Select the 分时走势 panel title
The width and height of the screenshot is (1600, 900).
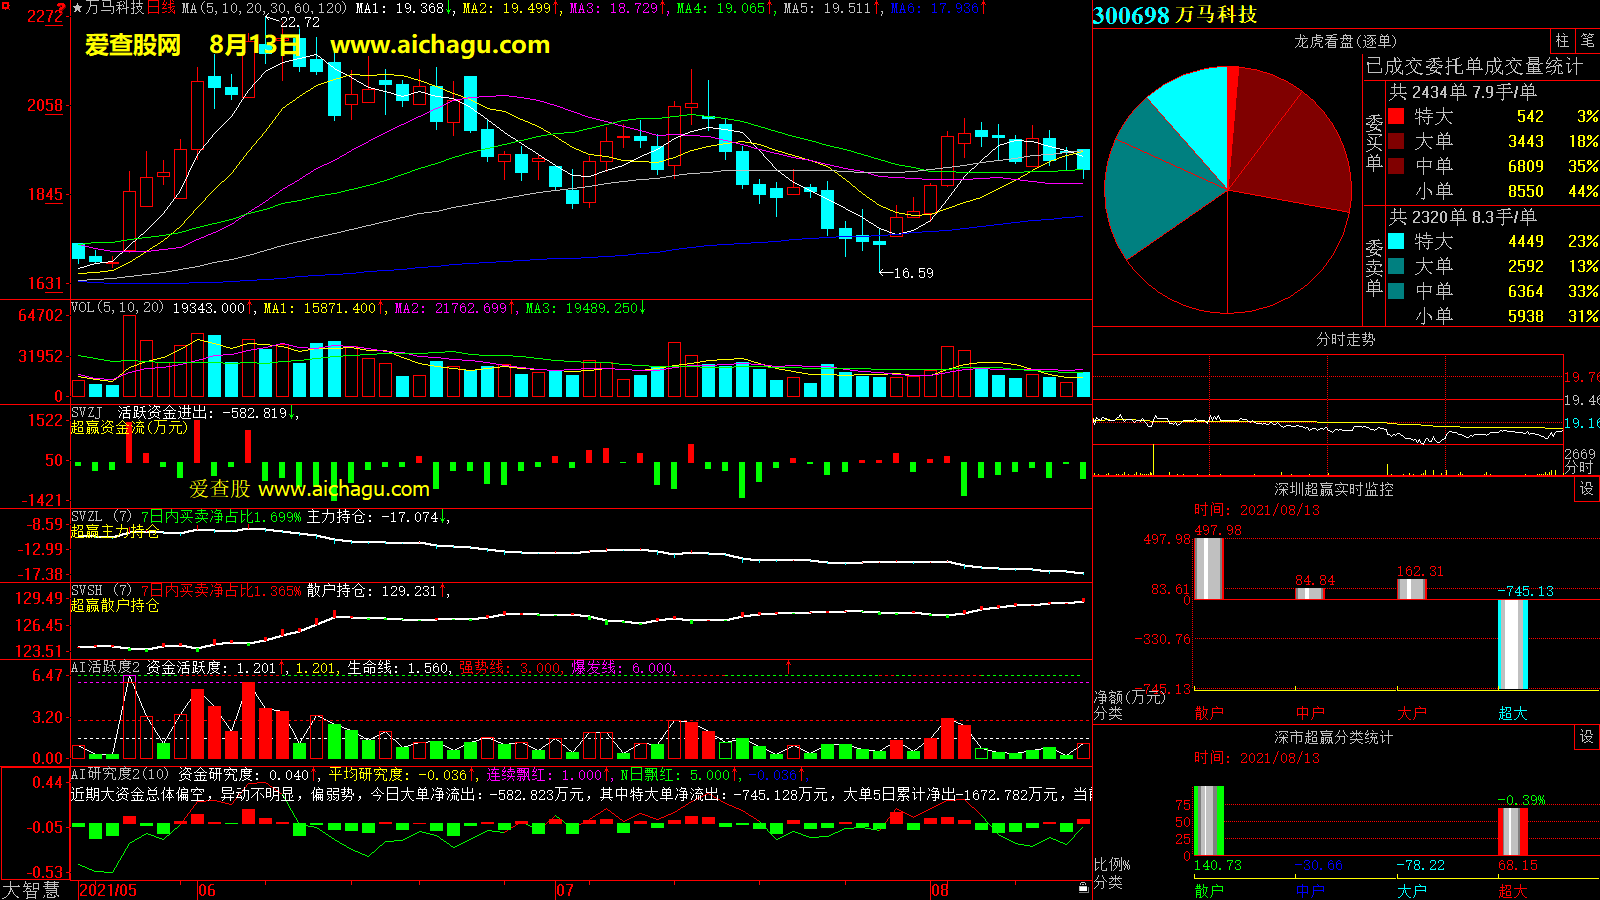point(1345,339)
